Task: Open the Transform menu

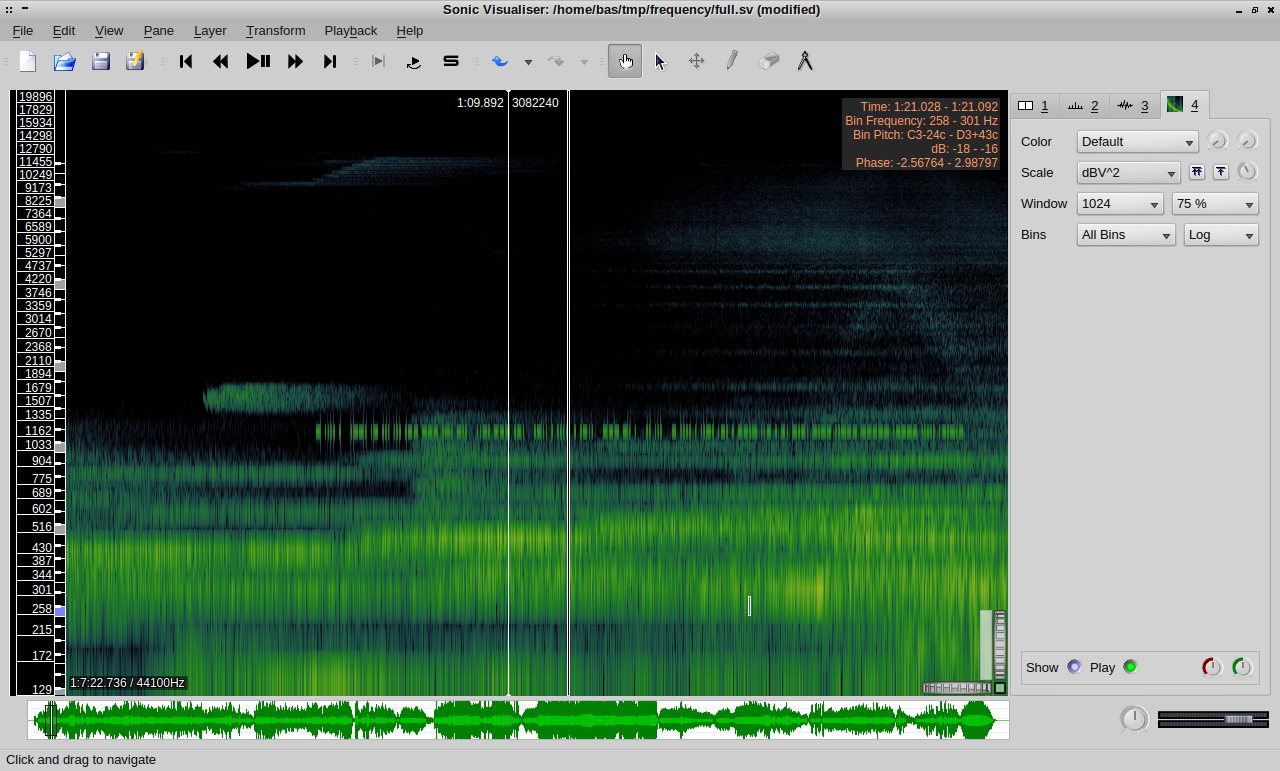Action: click(x=275, y=31)
